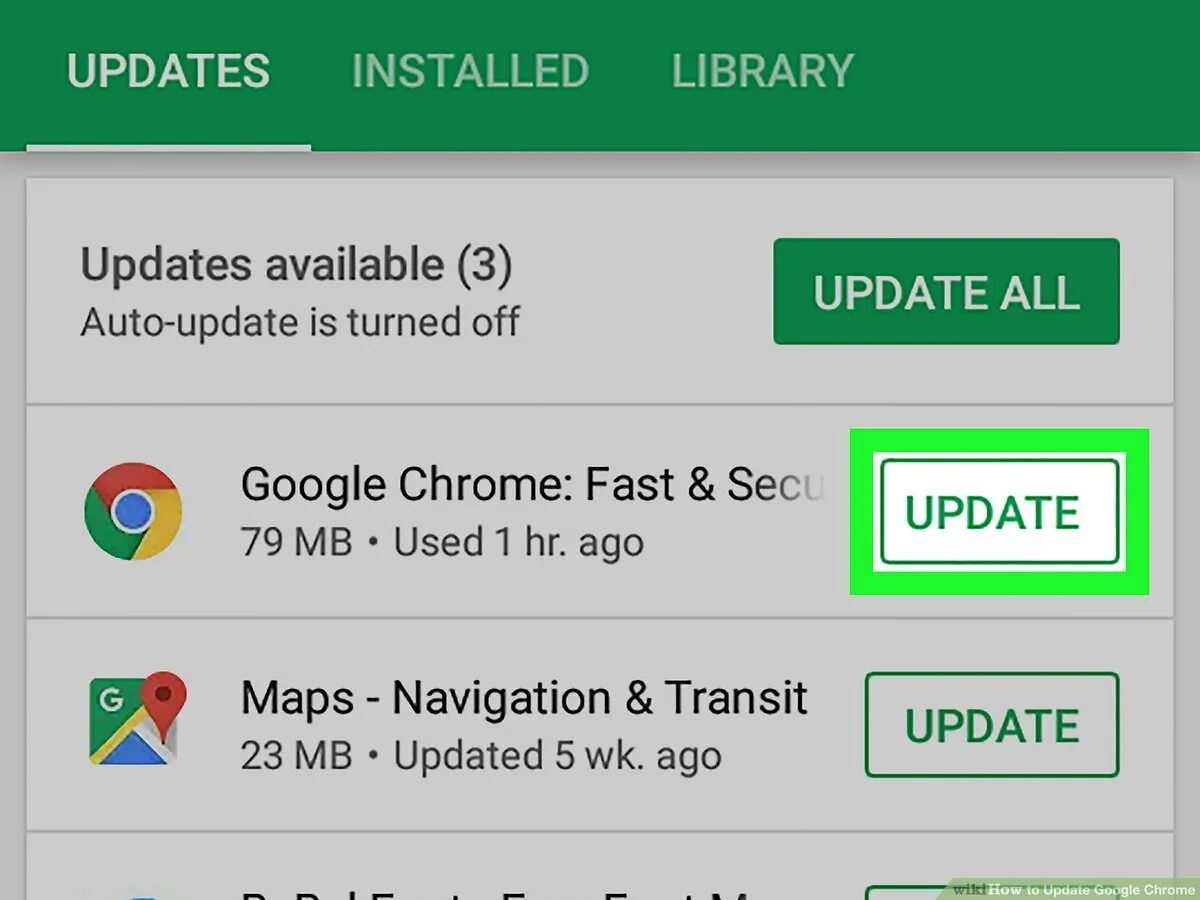The image size is (1200, 900).
Task: Go to the LIBRARY tab
Action: point(763,71)
